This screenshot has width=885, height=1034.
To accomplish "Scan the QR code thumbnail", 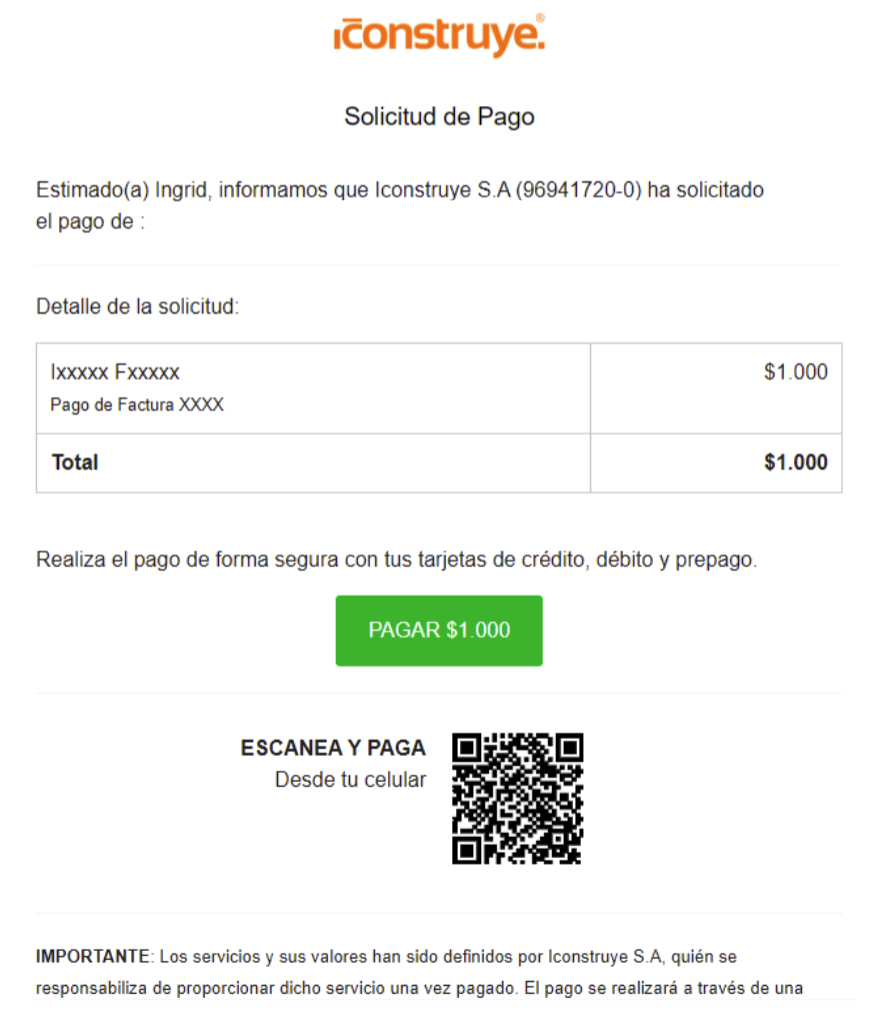I will point(515,797).
